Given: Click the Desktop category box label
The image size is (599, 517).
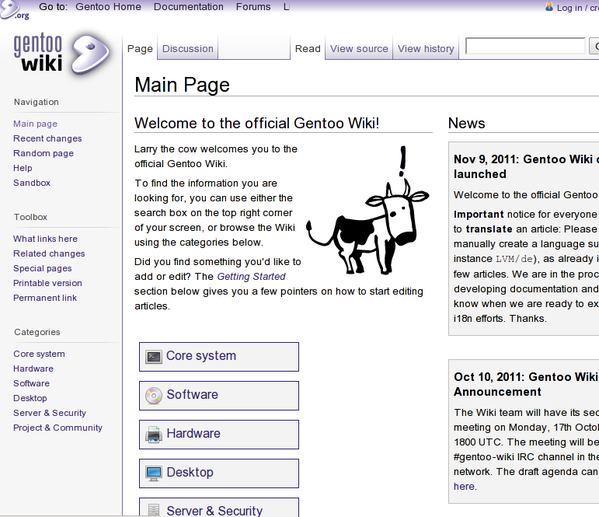Looking at the screenshot, I should pyautogui.click(x=190, y=473).
